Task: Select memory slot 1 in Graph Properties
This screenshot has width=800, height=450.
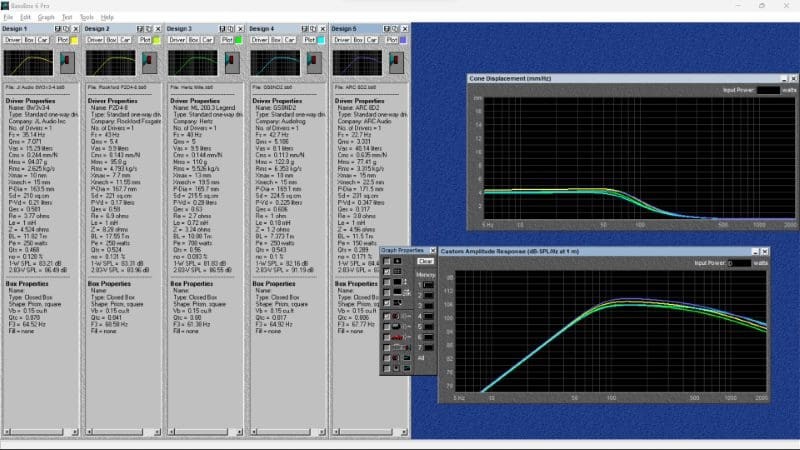Action: tap(429, 285)
